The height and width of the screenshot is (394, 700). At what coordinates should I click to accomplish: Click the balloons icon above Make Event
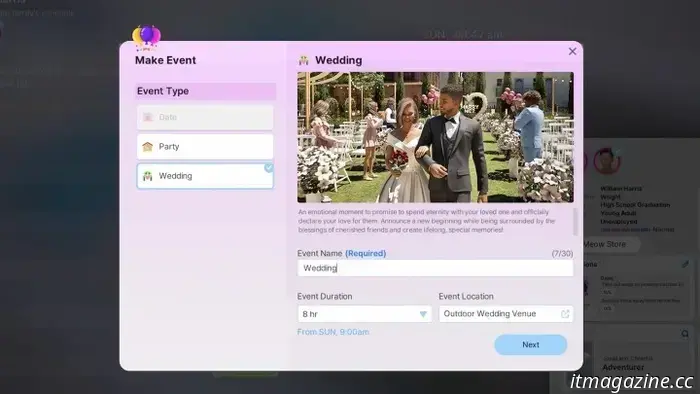pos(146,37)
